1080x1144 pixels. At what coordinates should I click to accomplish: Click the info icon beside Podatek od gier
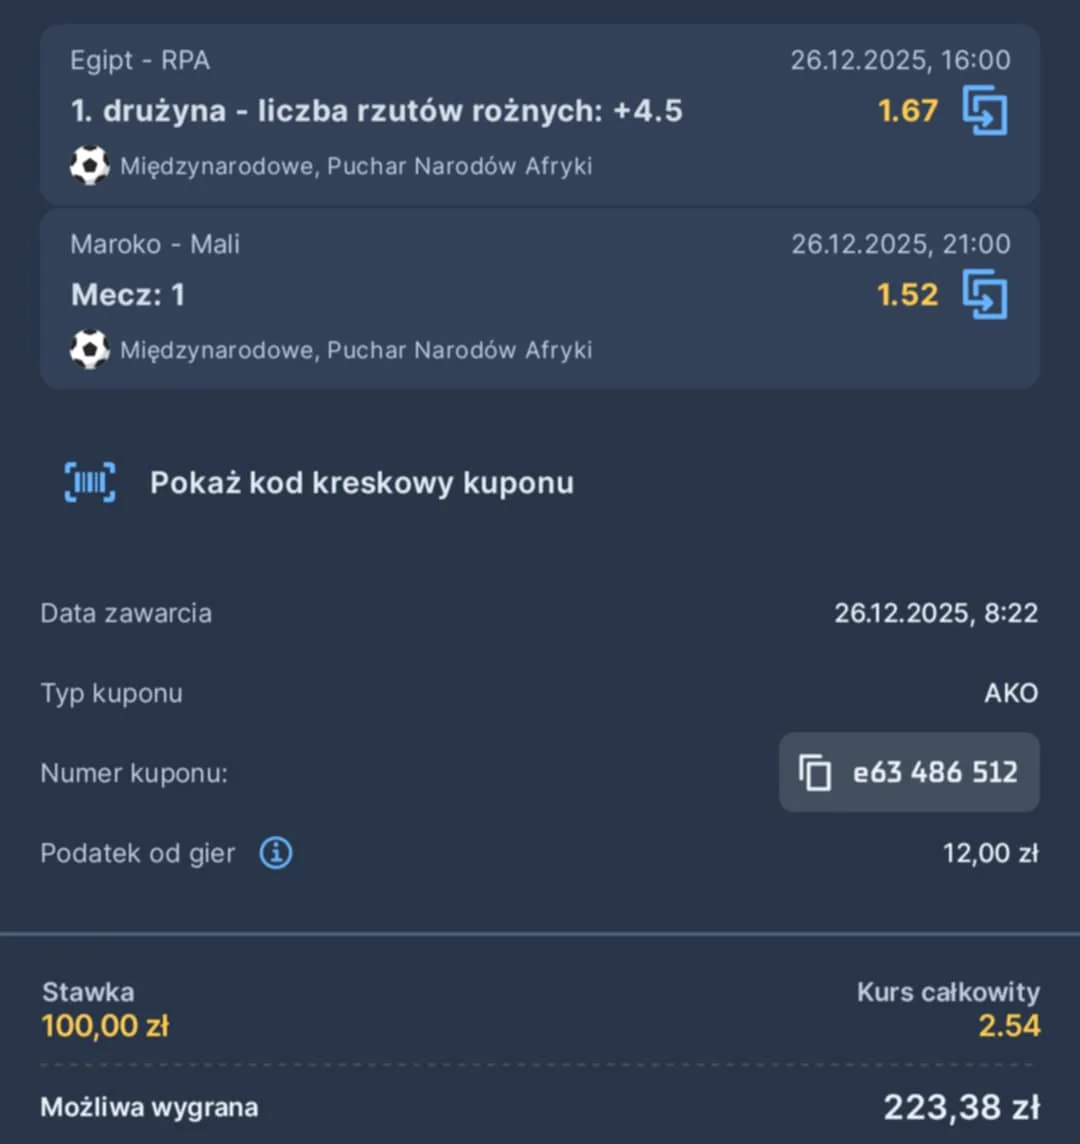point(276,854)
